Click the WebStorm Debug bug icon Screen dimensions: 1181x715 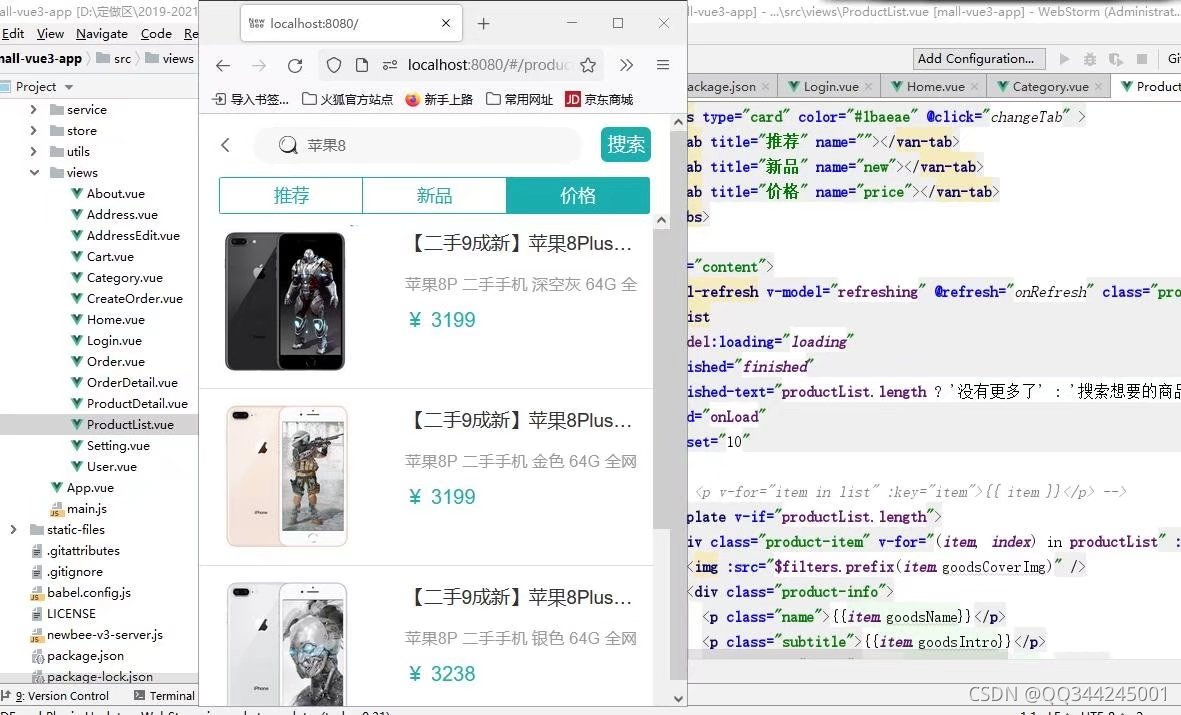1090,59
